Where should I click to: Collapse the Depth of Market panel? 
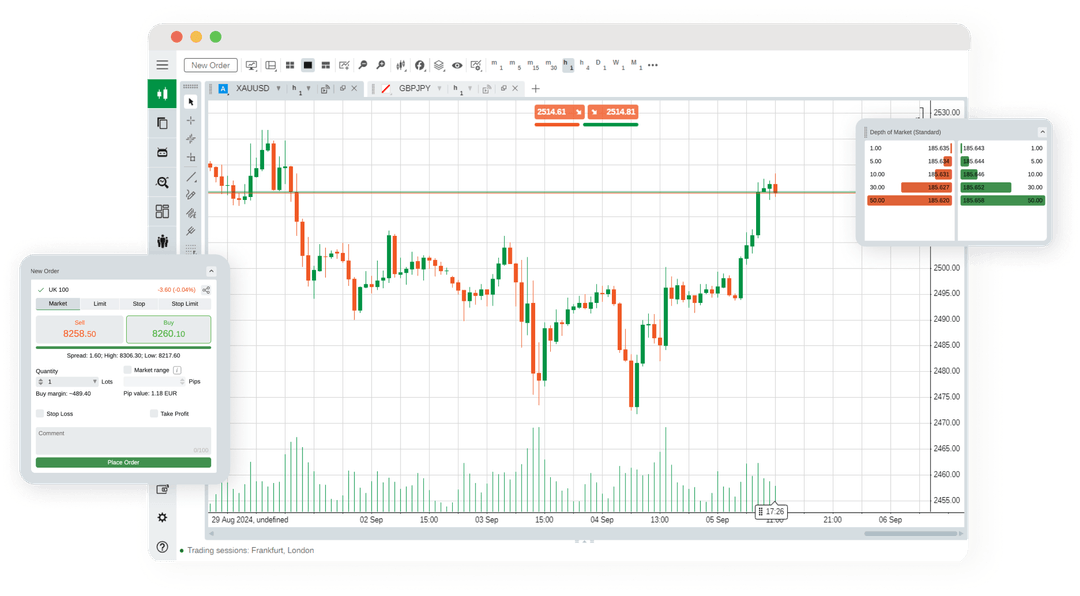1042,131
